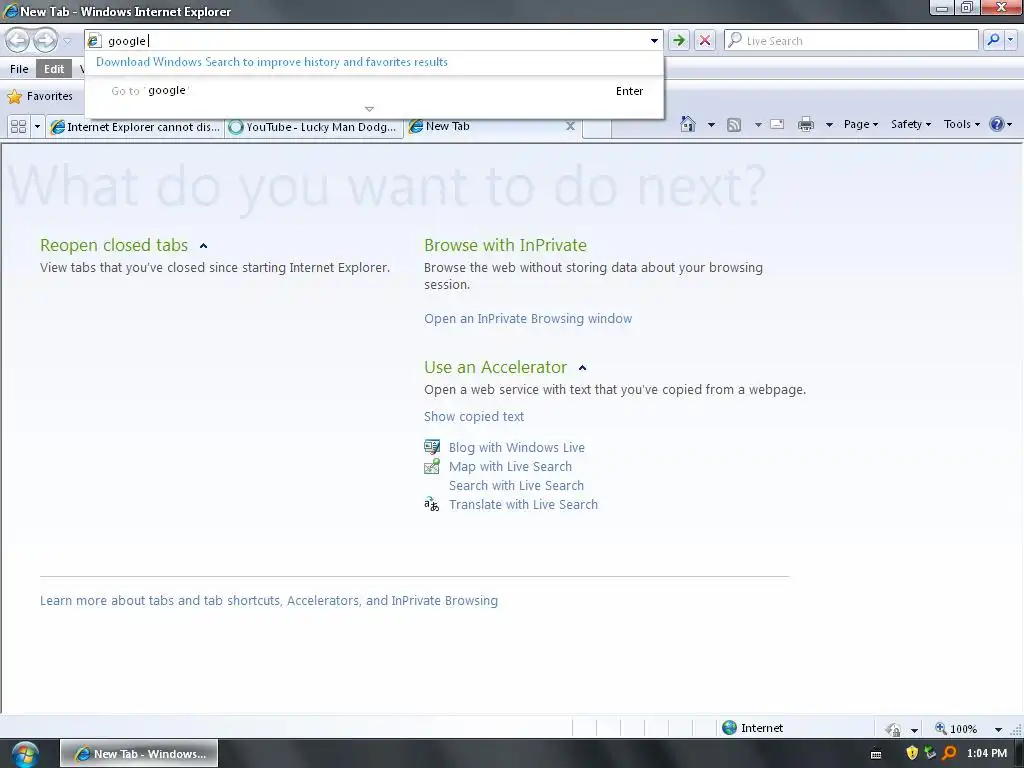This screenshot has width=1024, height=768.
Task: Open the zoom level dropdown arrow
Action: (x=998, y=729)
